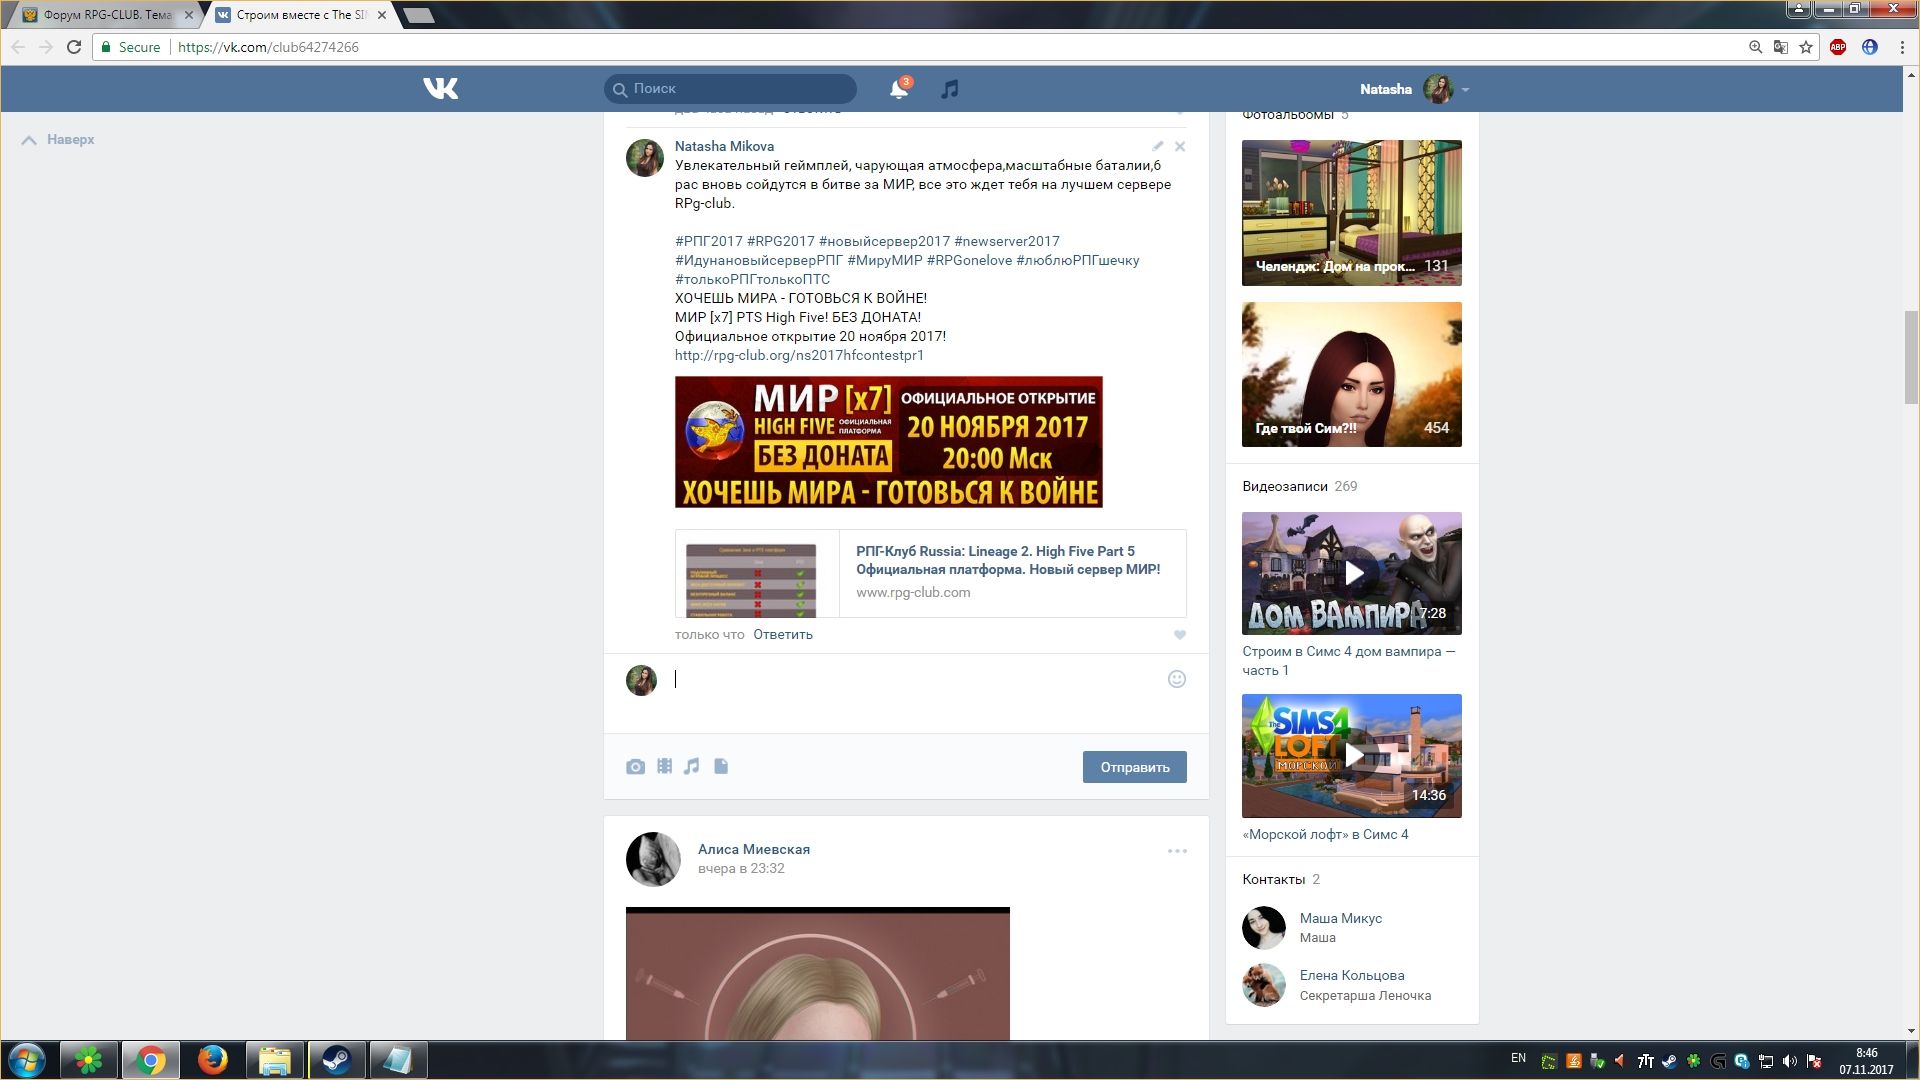Viewport: 1920px width, 1080px height.
Task: Expand the Natasha profile dropdown arrow
Action: click(1465, 90)
